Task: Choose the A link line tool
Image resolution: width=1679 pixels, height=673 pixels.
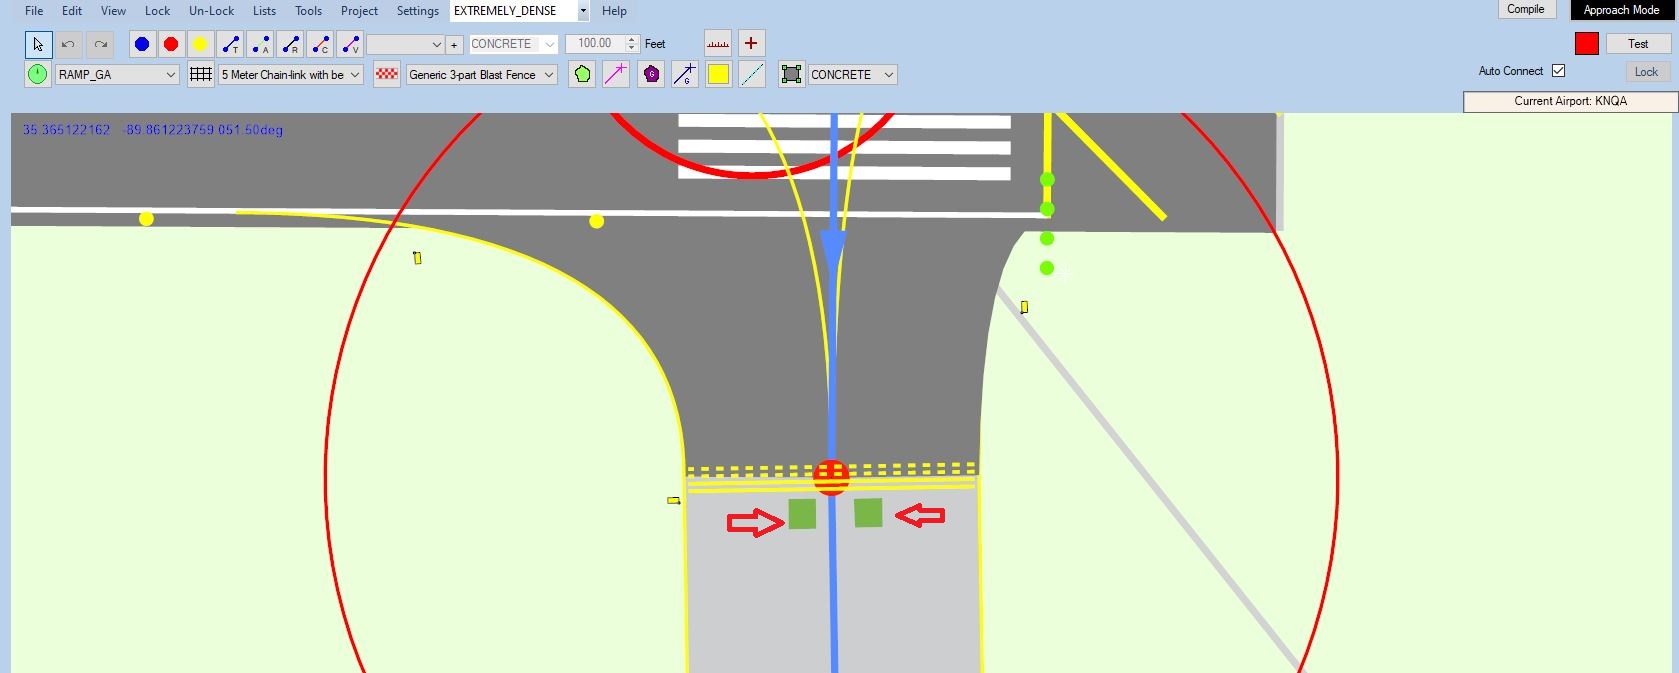Action: click(x=260, y=44)
